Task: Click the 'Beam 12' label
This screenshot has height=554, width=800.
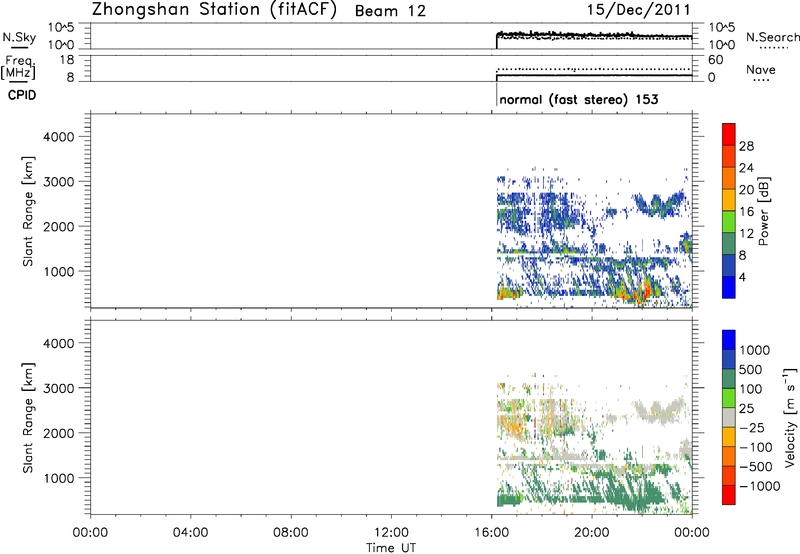Action: 390,11
